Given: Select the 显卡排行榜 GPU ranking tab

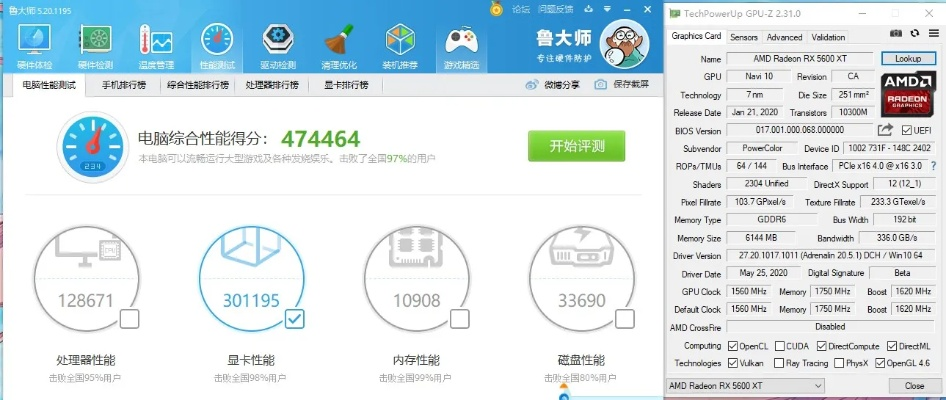Looking at the screenshot, I should point(345,85).
